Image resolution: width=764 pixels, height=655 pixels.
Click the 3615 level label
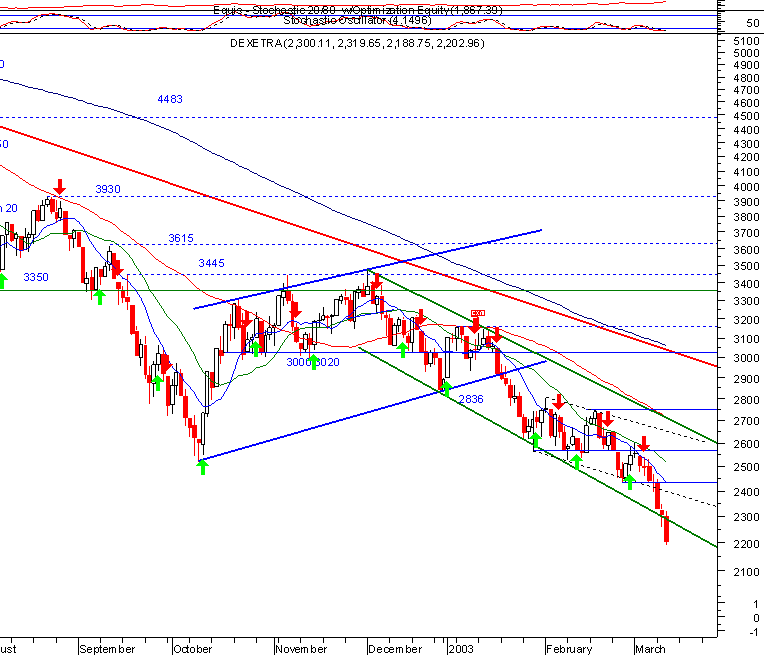(181, 238)
